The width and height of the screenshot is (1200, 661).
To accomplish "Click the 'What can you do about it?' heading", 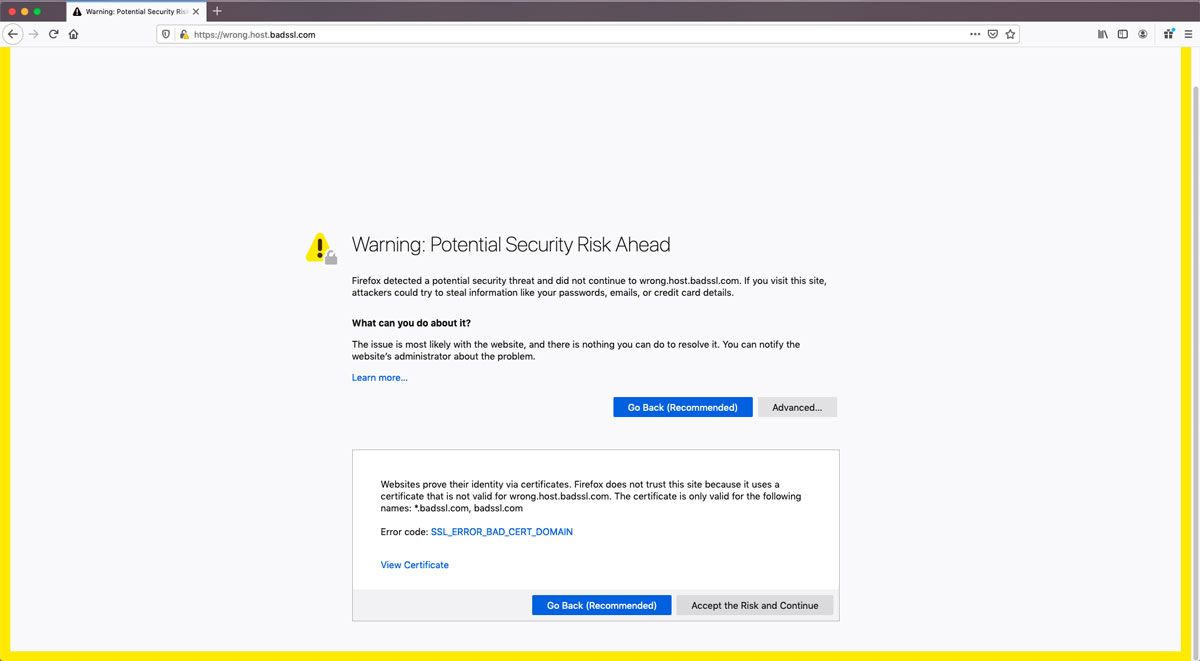I will pos(411,323).
